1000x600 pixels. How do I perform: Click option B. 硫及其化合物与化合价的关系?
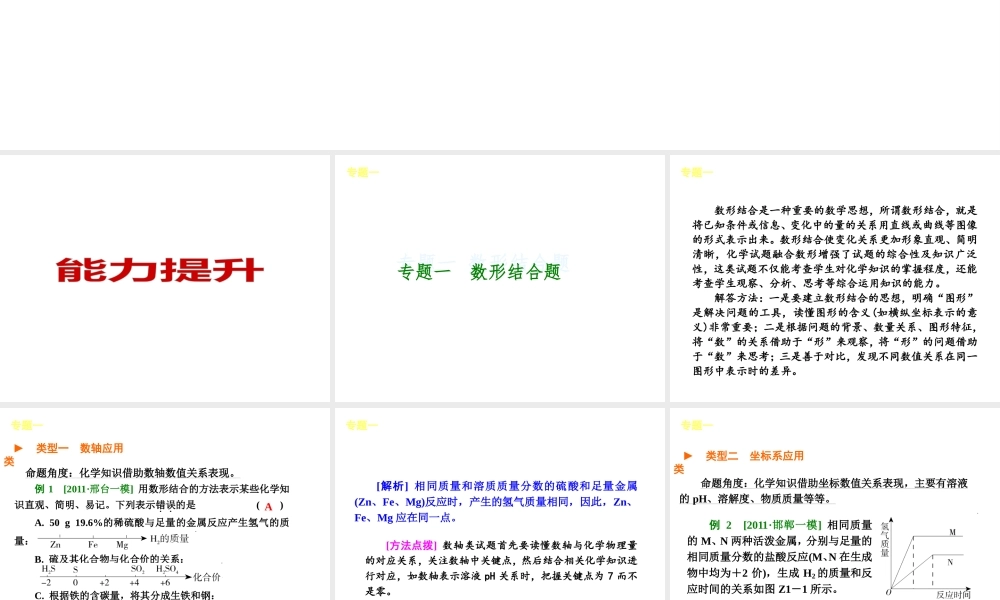[x=110, y=559]
